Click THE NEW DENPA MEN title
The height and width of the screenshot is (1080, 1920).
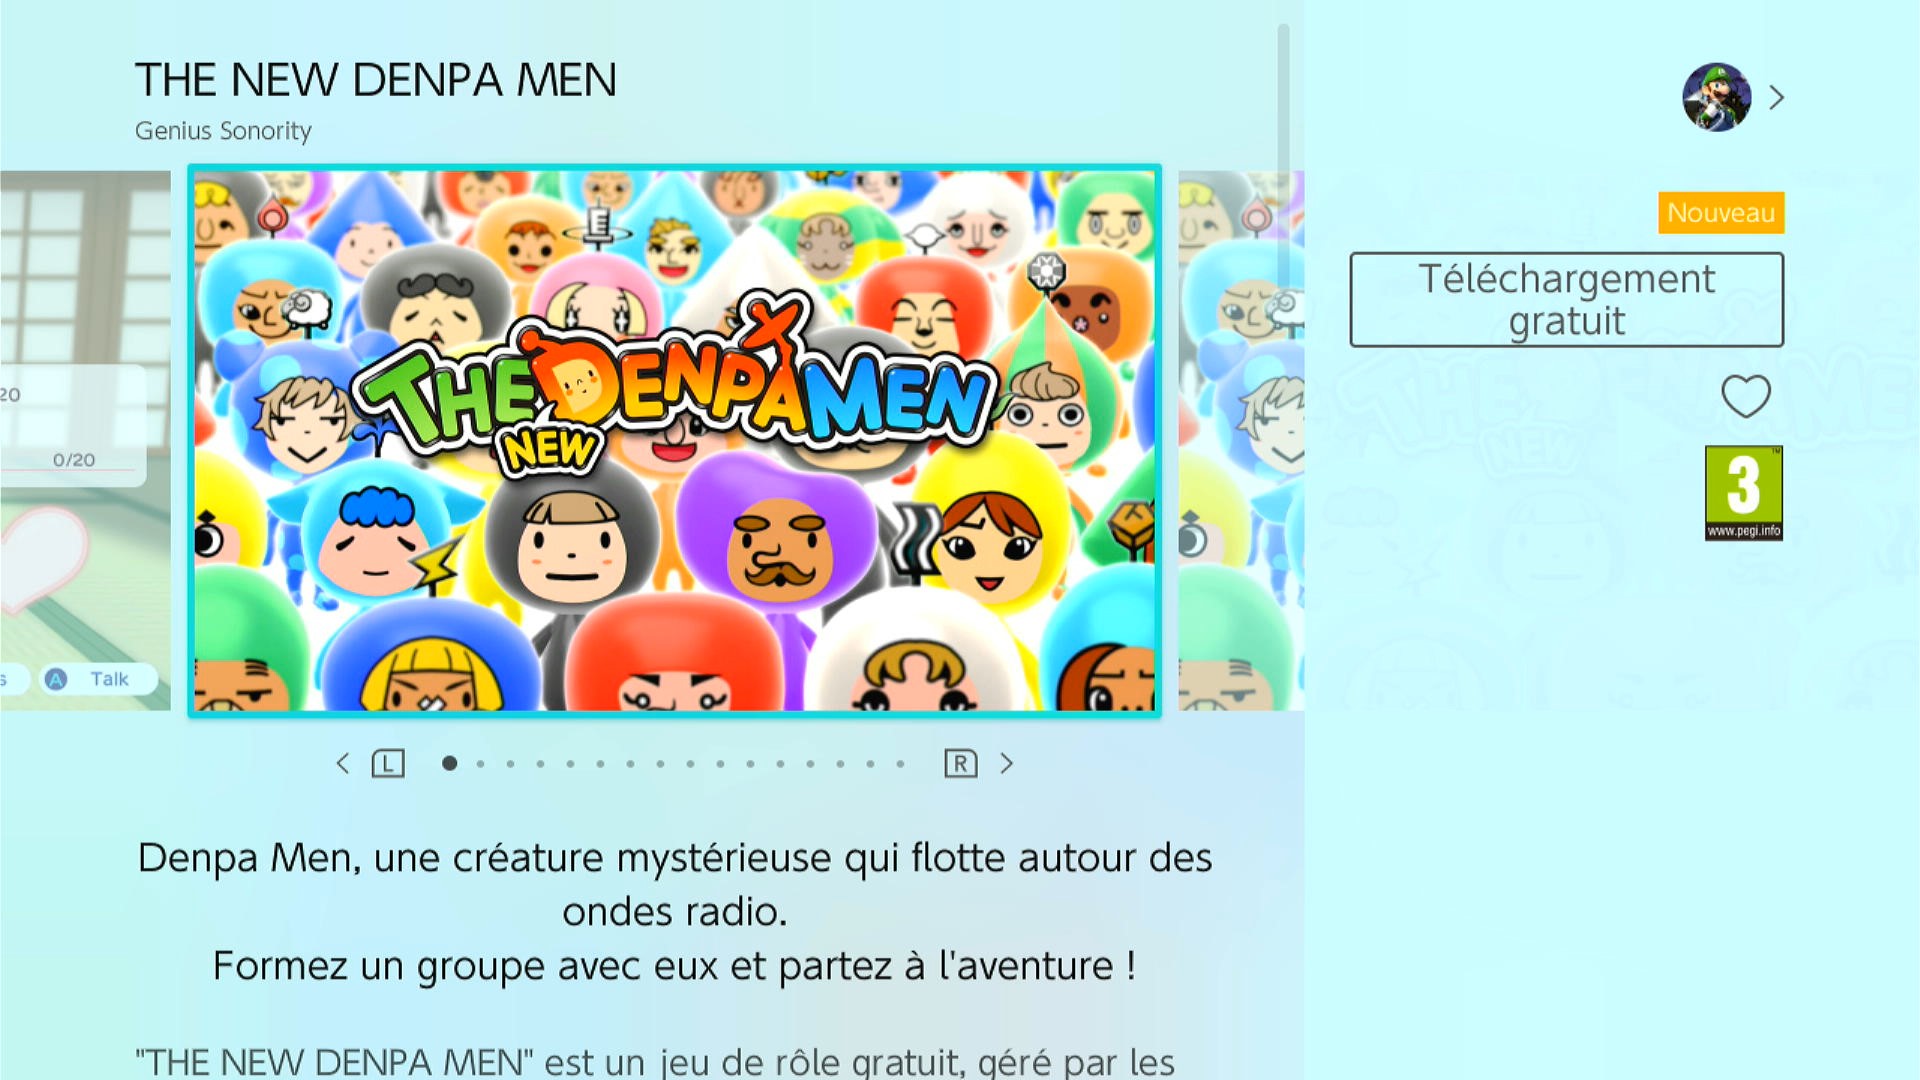(376, 80)
